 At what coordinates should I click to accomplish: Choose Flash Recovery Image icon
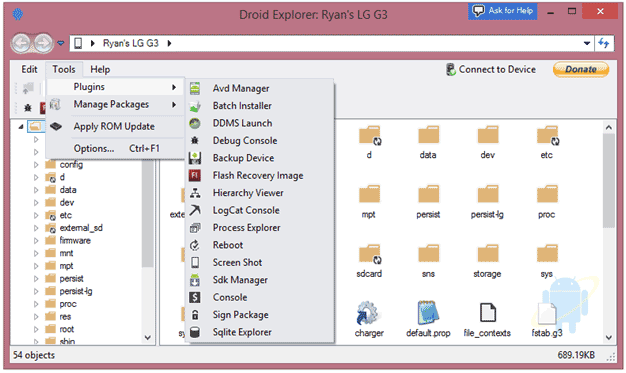pyautogui.click(x=195, y=175)
